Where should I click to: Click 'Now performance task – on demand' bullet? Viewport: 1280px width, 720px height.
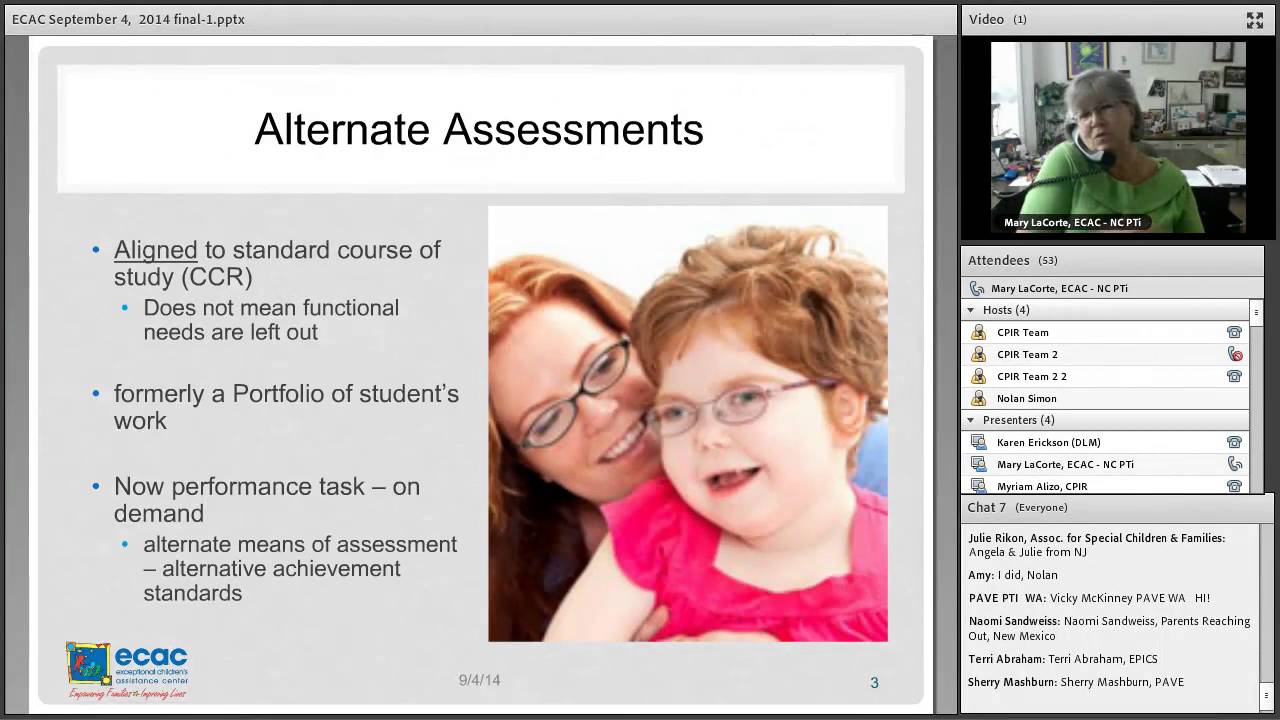(x=266, y=499)
